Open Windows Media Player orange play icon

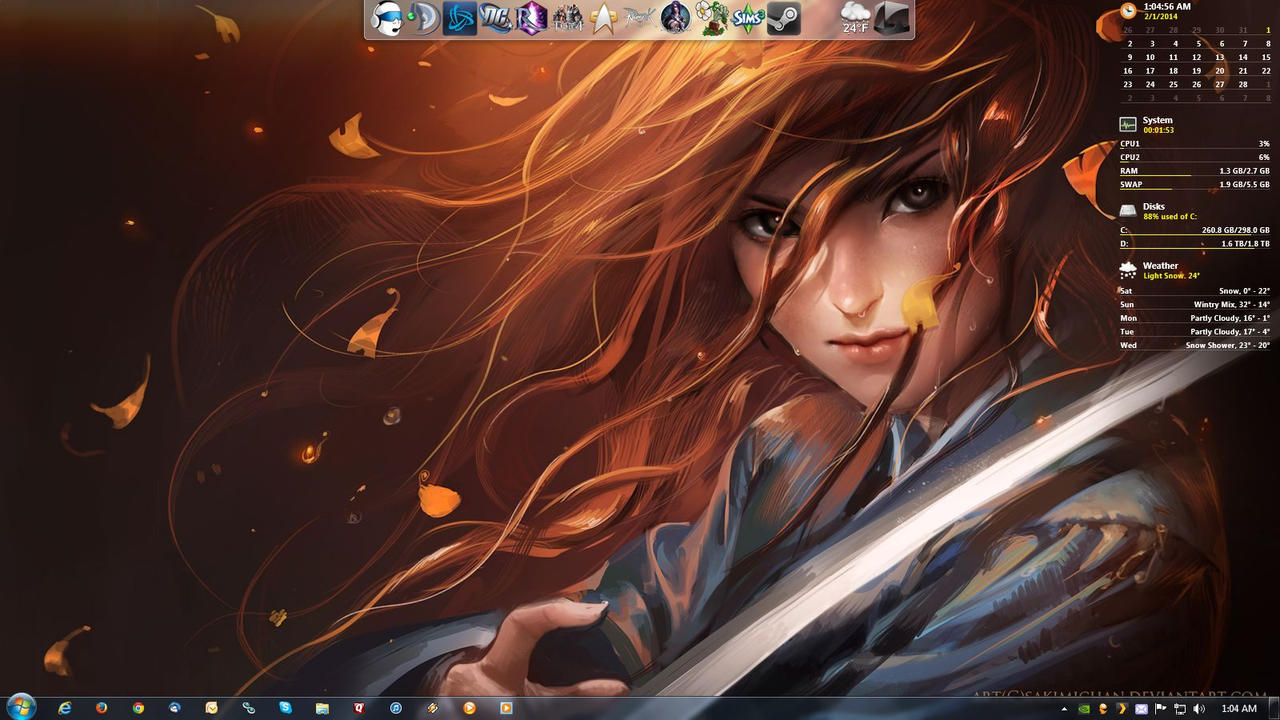pyautogui.click(x=469, y=708)
